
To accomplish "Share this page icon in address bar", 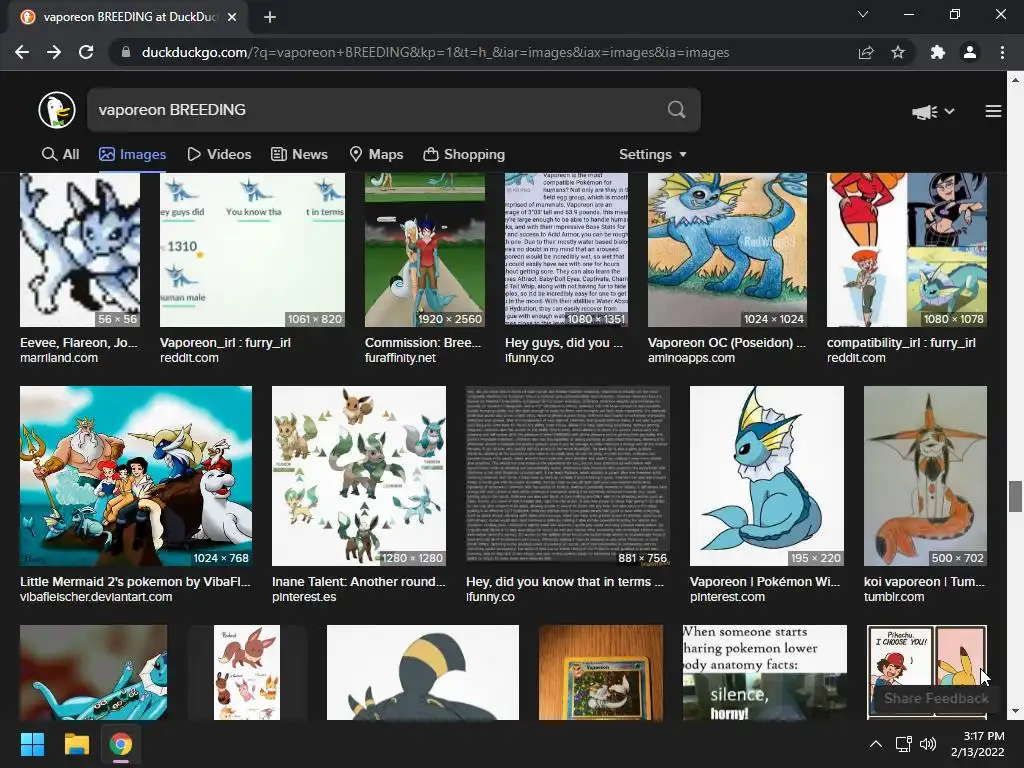I will pos(866,52).
